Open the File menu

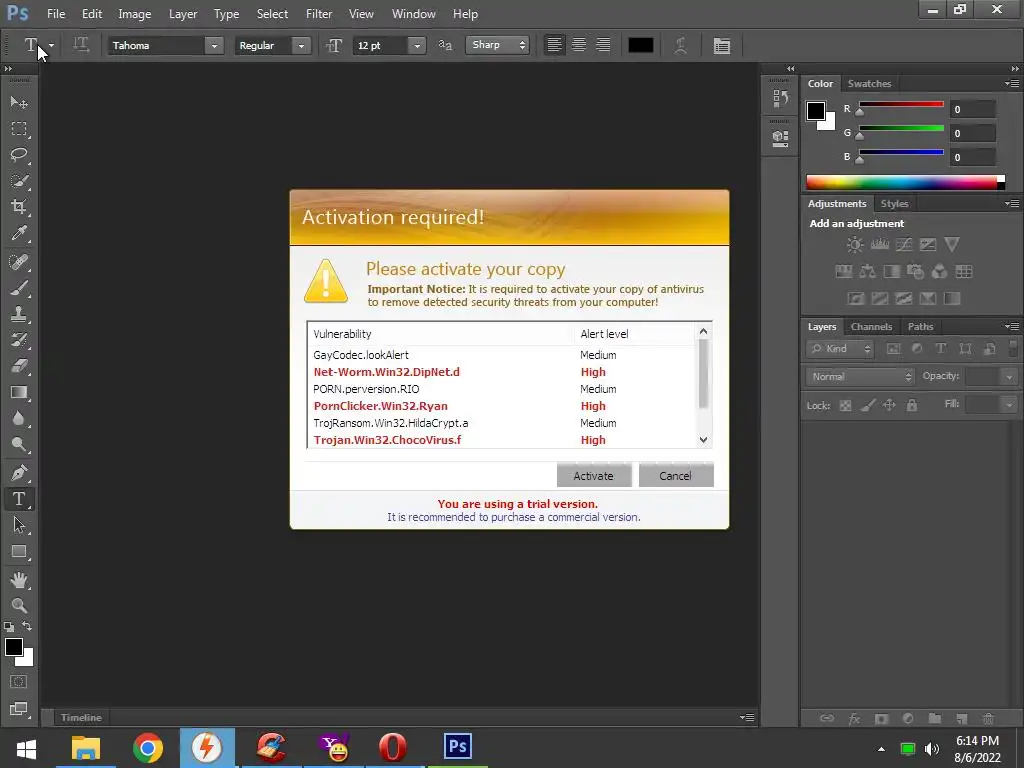tap(56, 14)
